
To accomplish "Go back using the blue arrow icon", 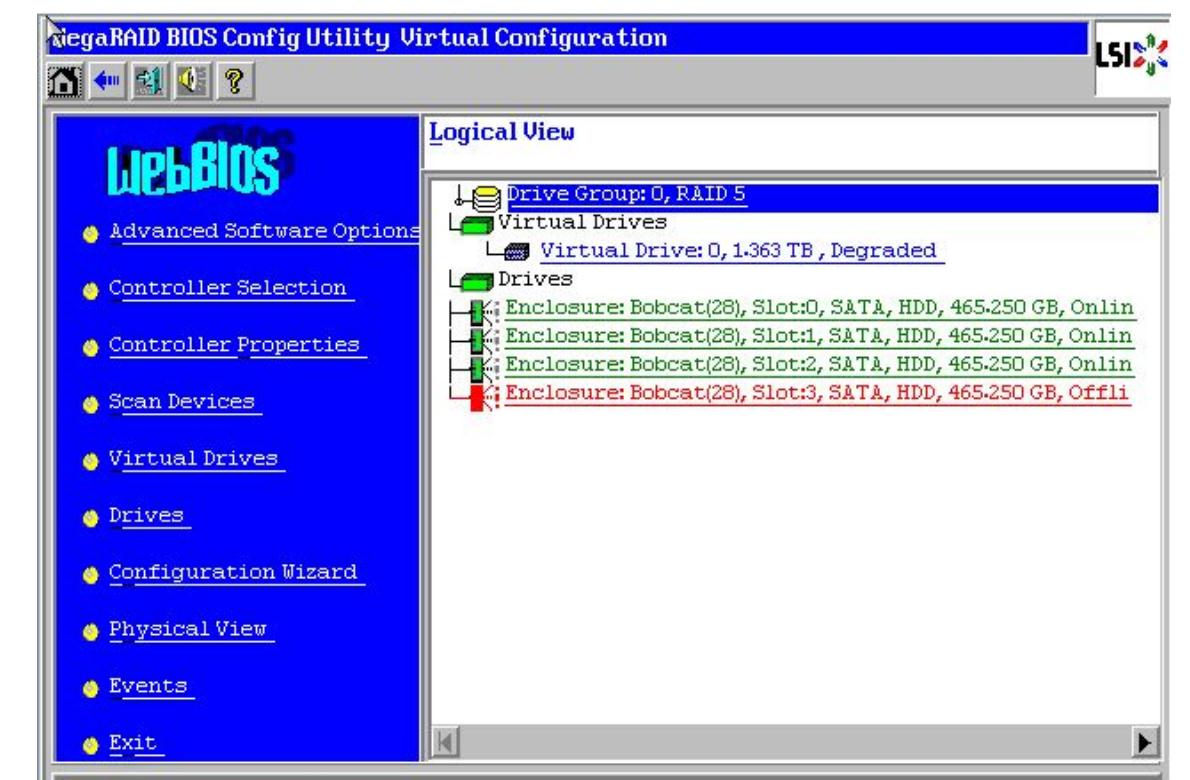I will (107, 80).
